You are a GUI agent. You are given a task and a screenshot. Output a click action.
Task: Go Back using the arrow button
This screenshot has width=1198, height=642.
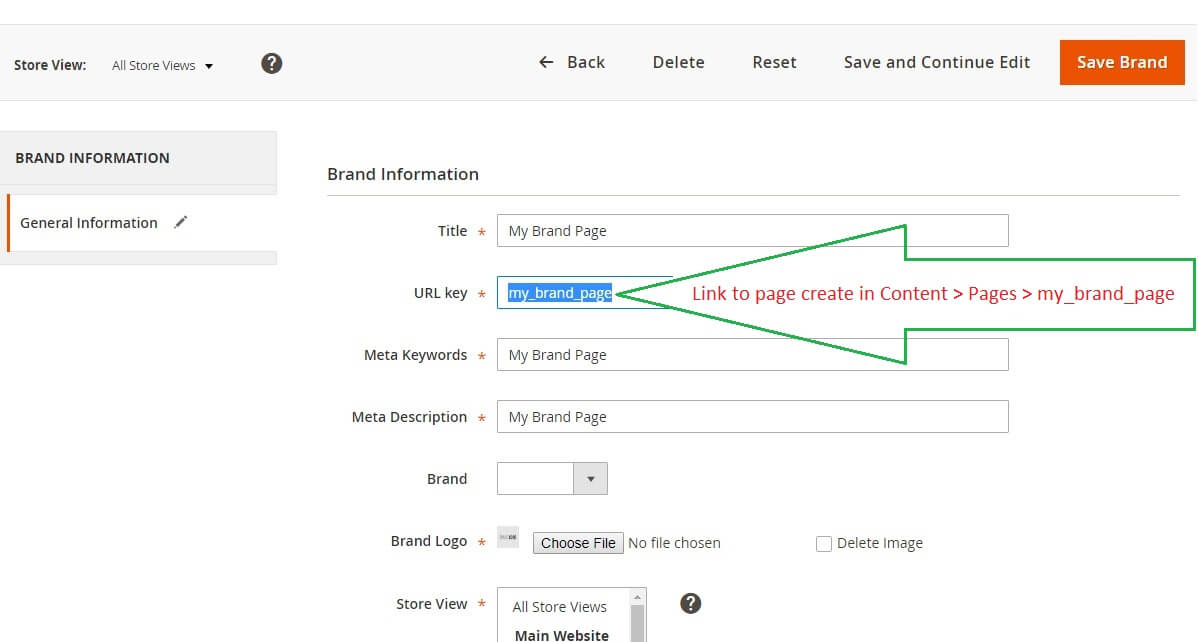572,62
